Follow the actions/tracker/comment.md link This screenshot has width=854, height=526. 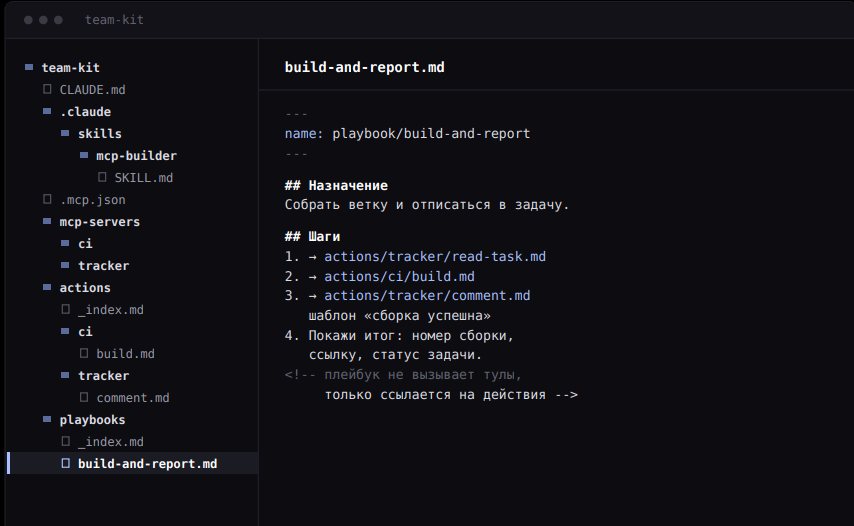coord(427,296)
